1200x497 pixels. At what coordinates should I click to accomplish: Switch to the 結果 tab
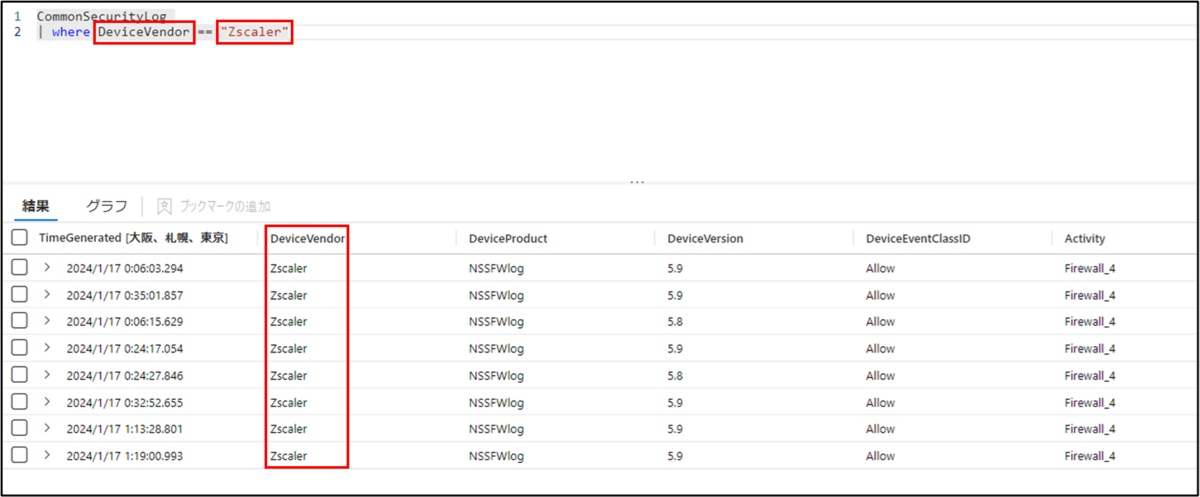click(36, 206)
